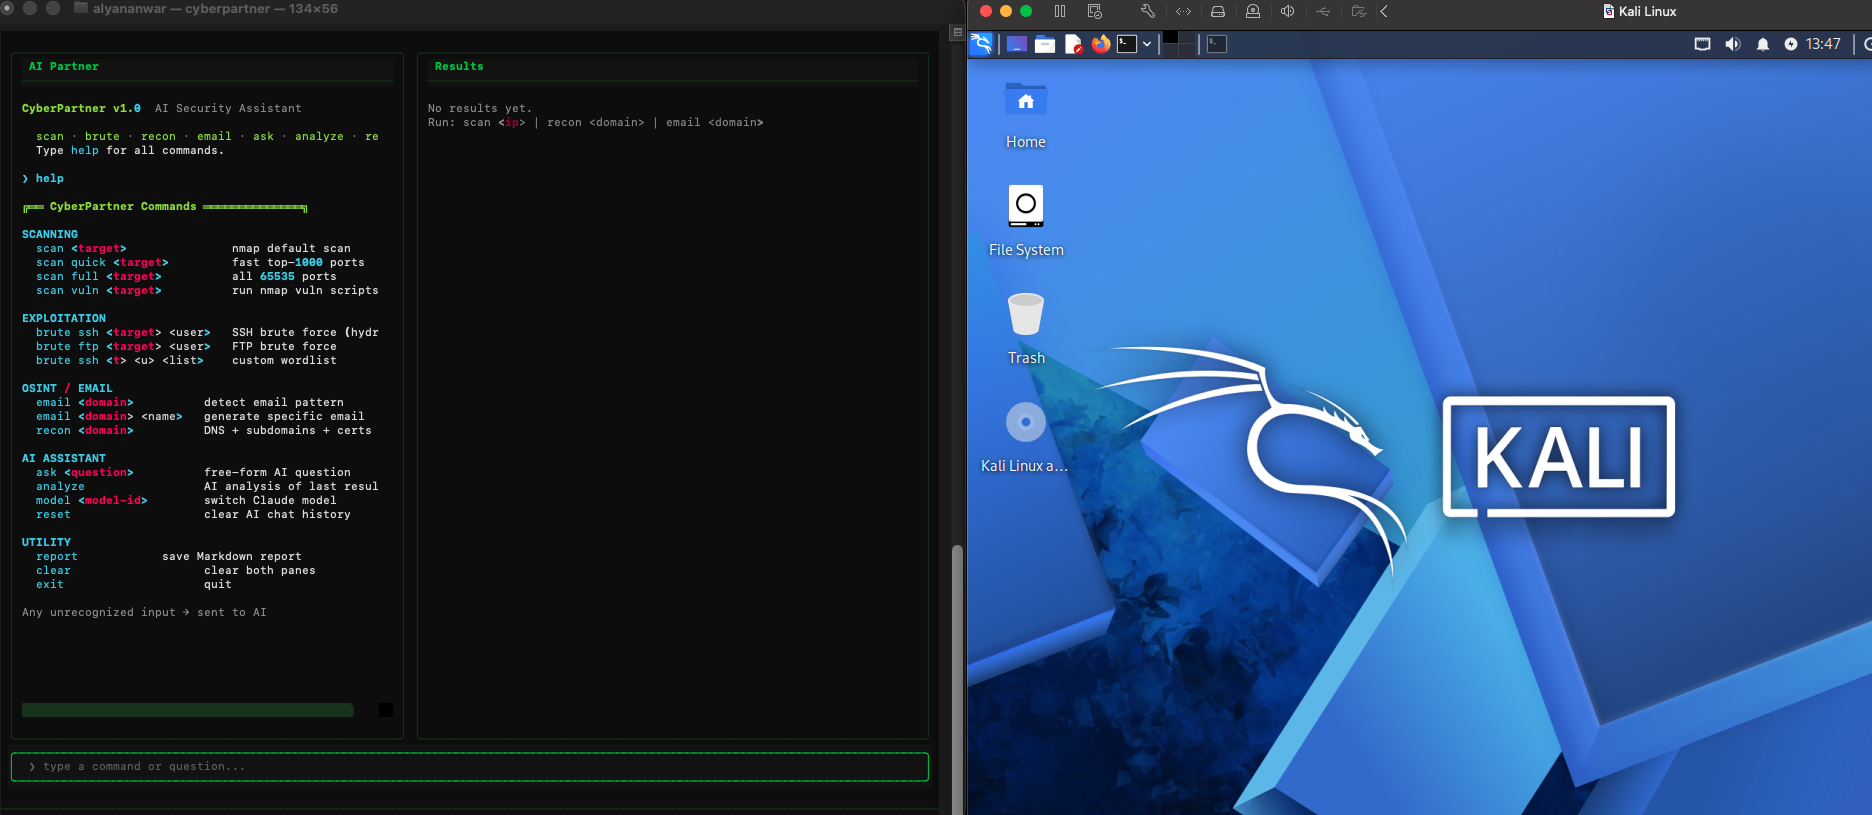Click the sound card icon in VM toolbar
Viewport: 1872px width, 815px height.
pos(1288,12)
